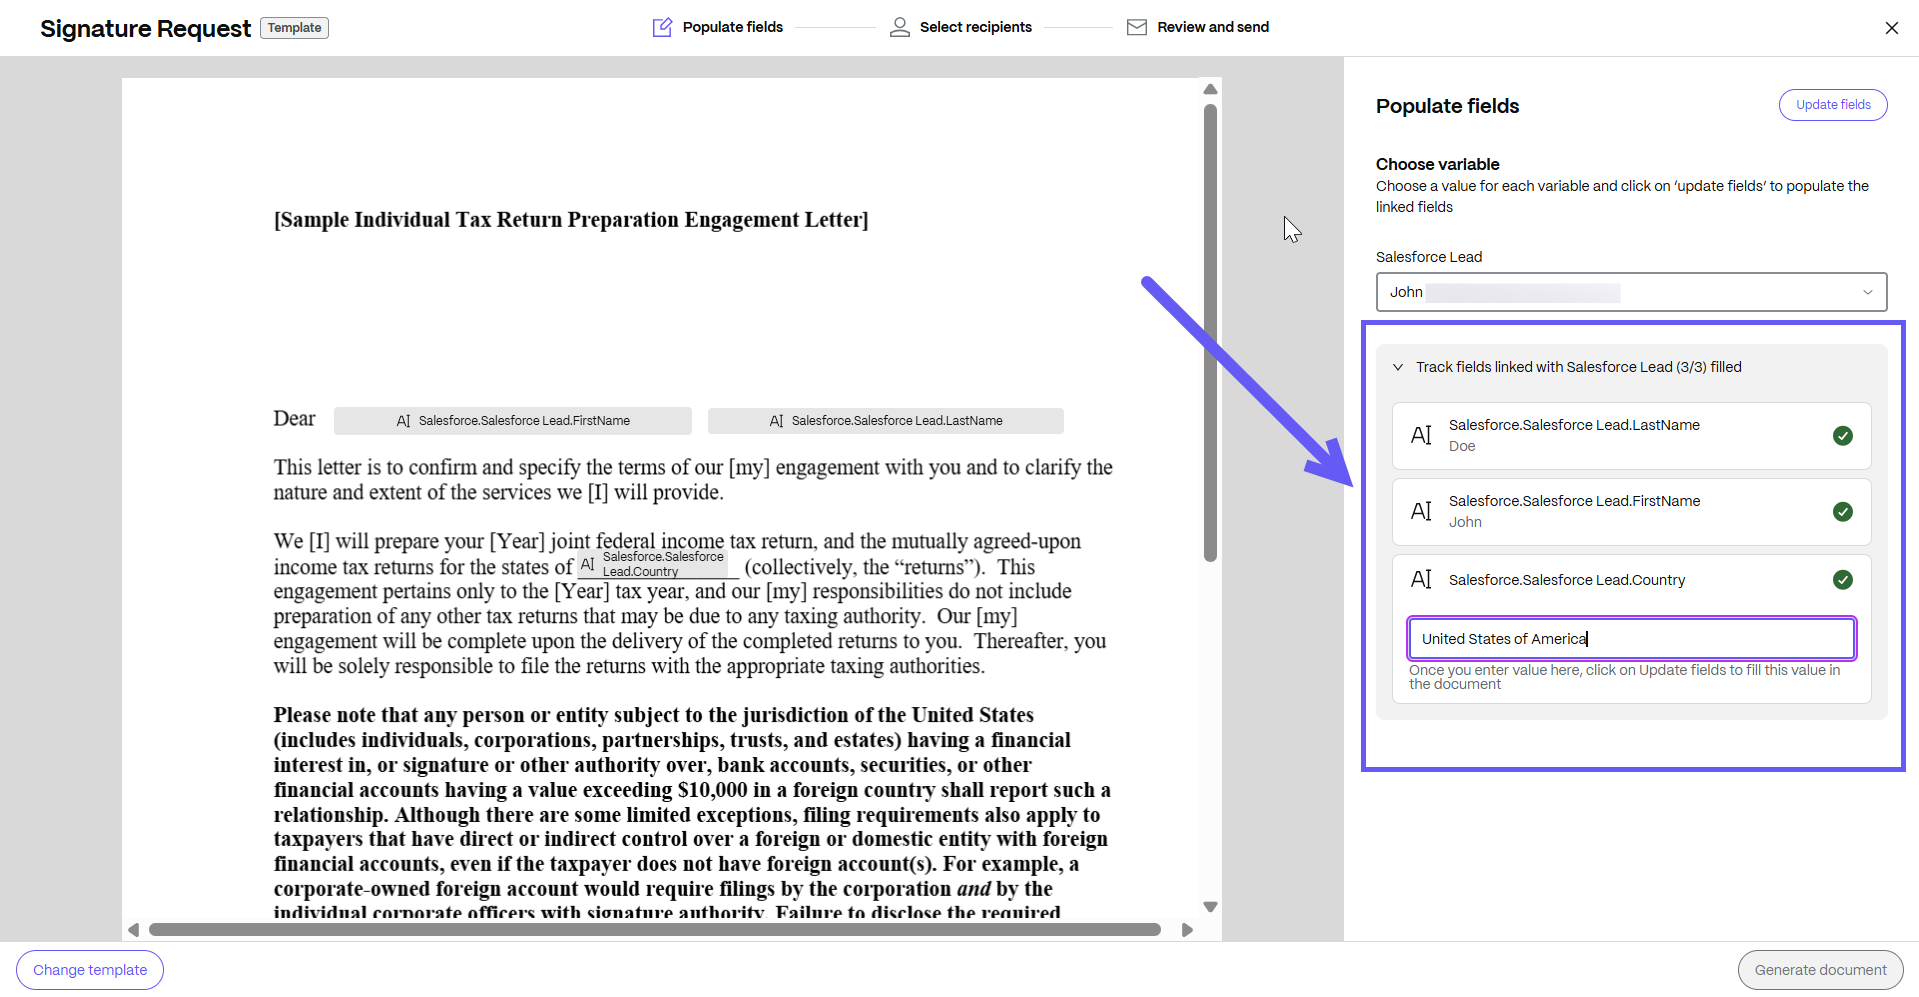Click the Salesforce Lead dropdown chevron
The height and width of the screenshot is (997, 1919).
[x=1867, y=292]
